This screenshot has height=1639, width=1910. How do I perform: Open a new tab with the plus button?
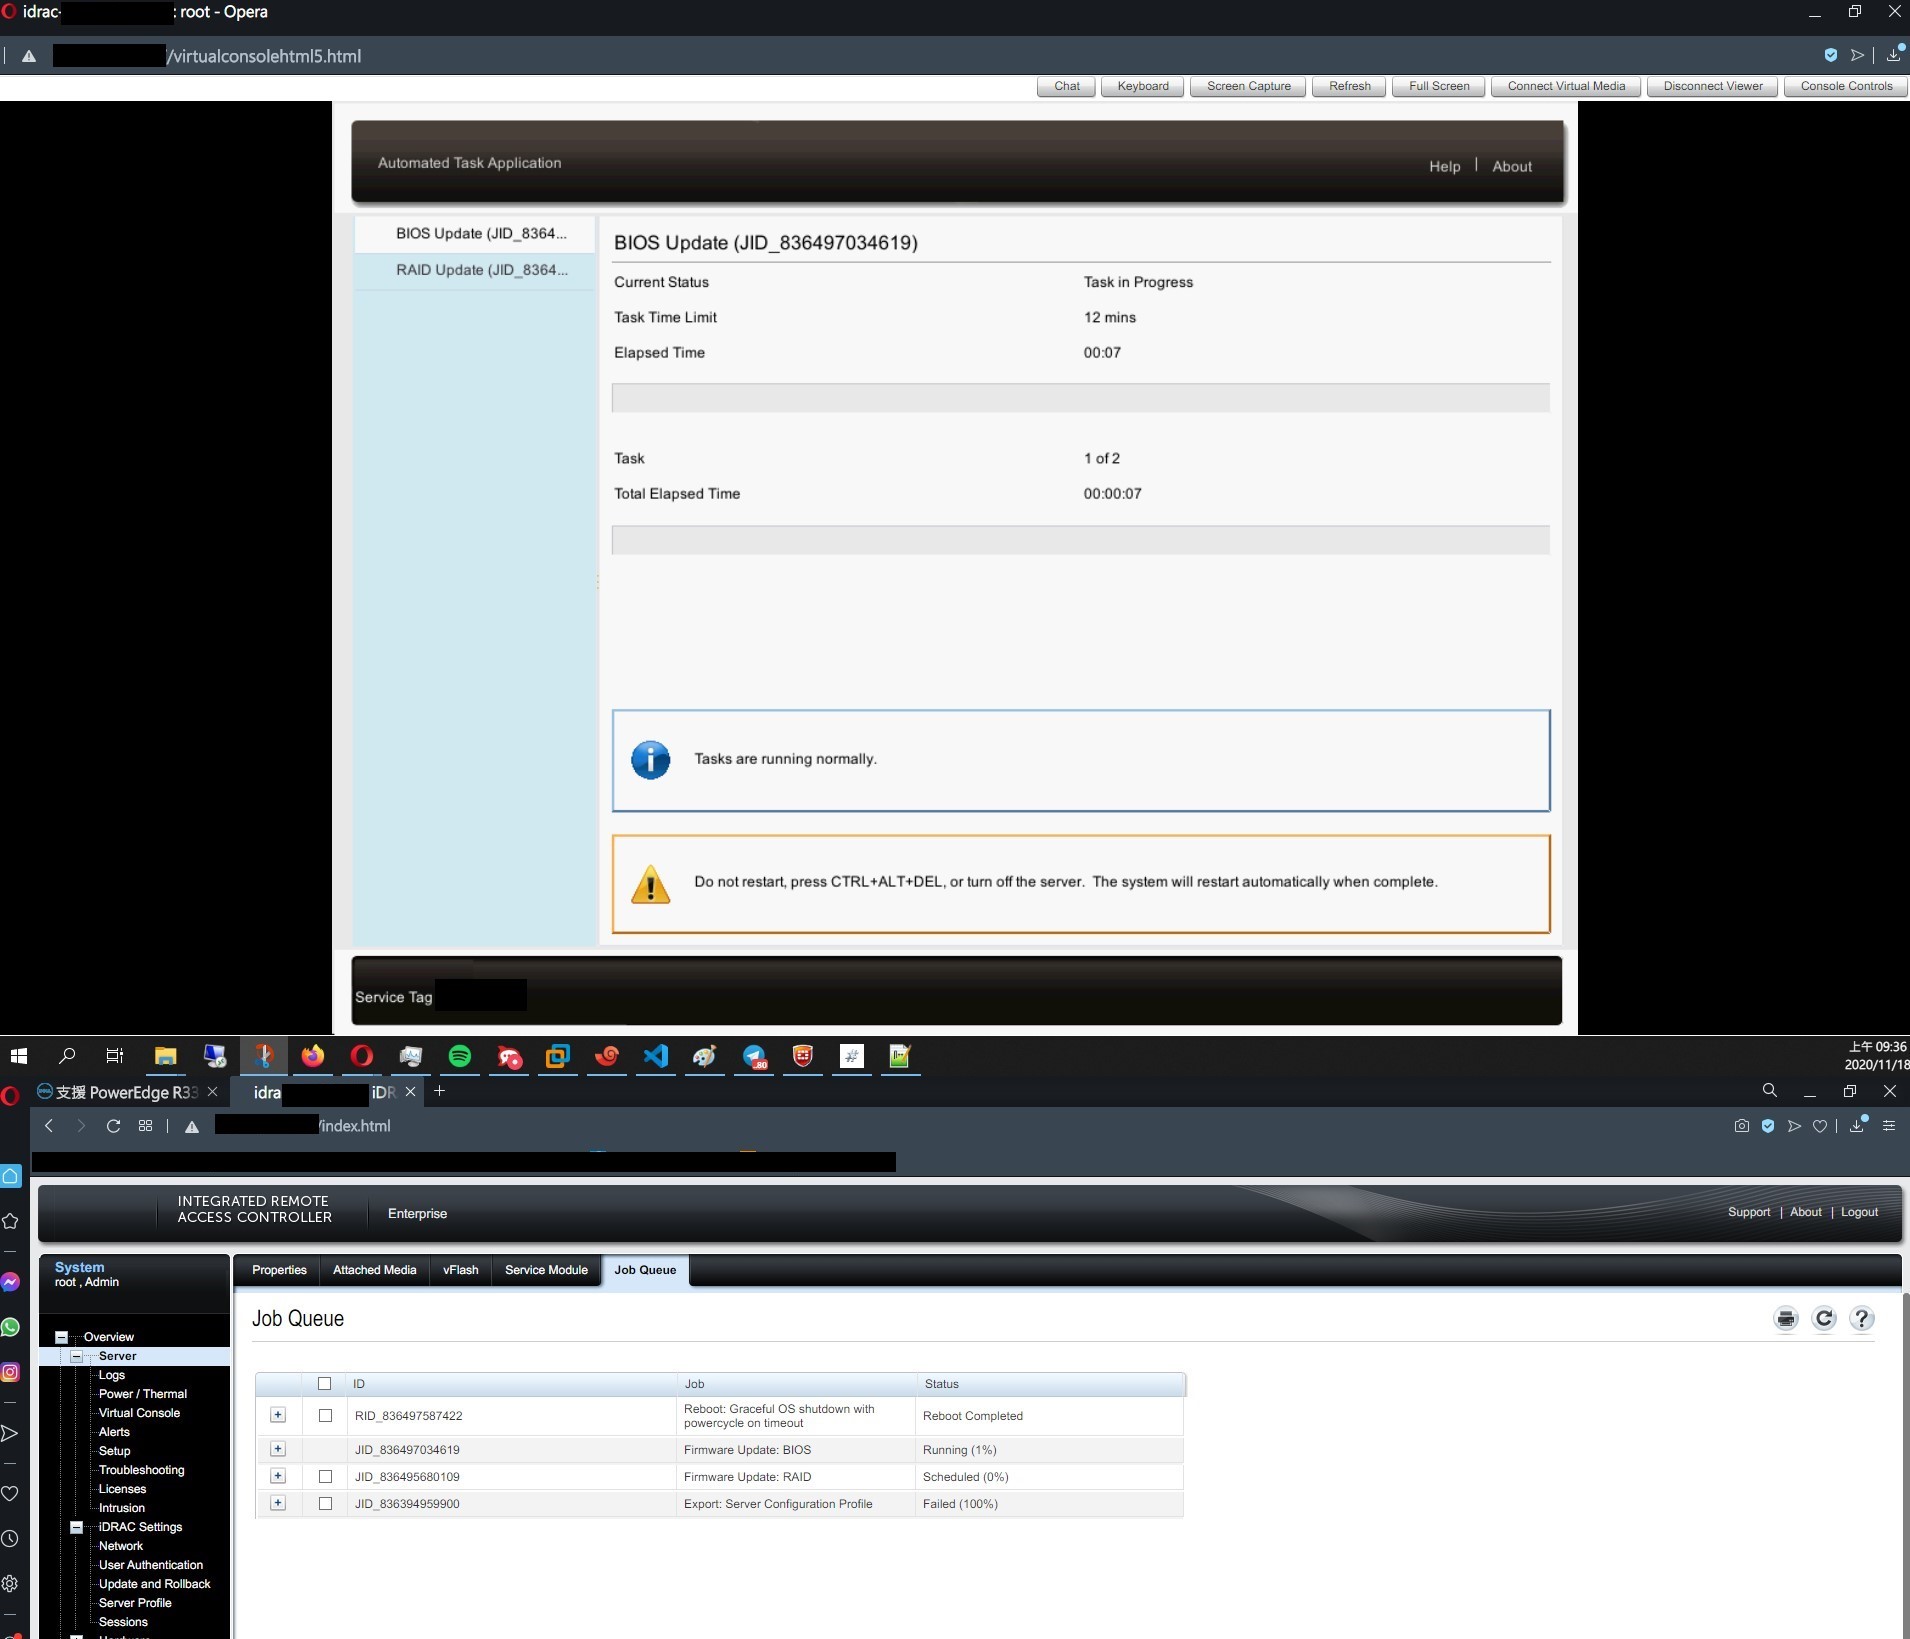[439, 1091]
